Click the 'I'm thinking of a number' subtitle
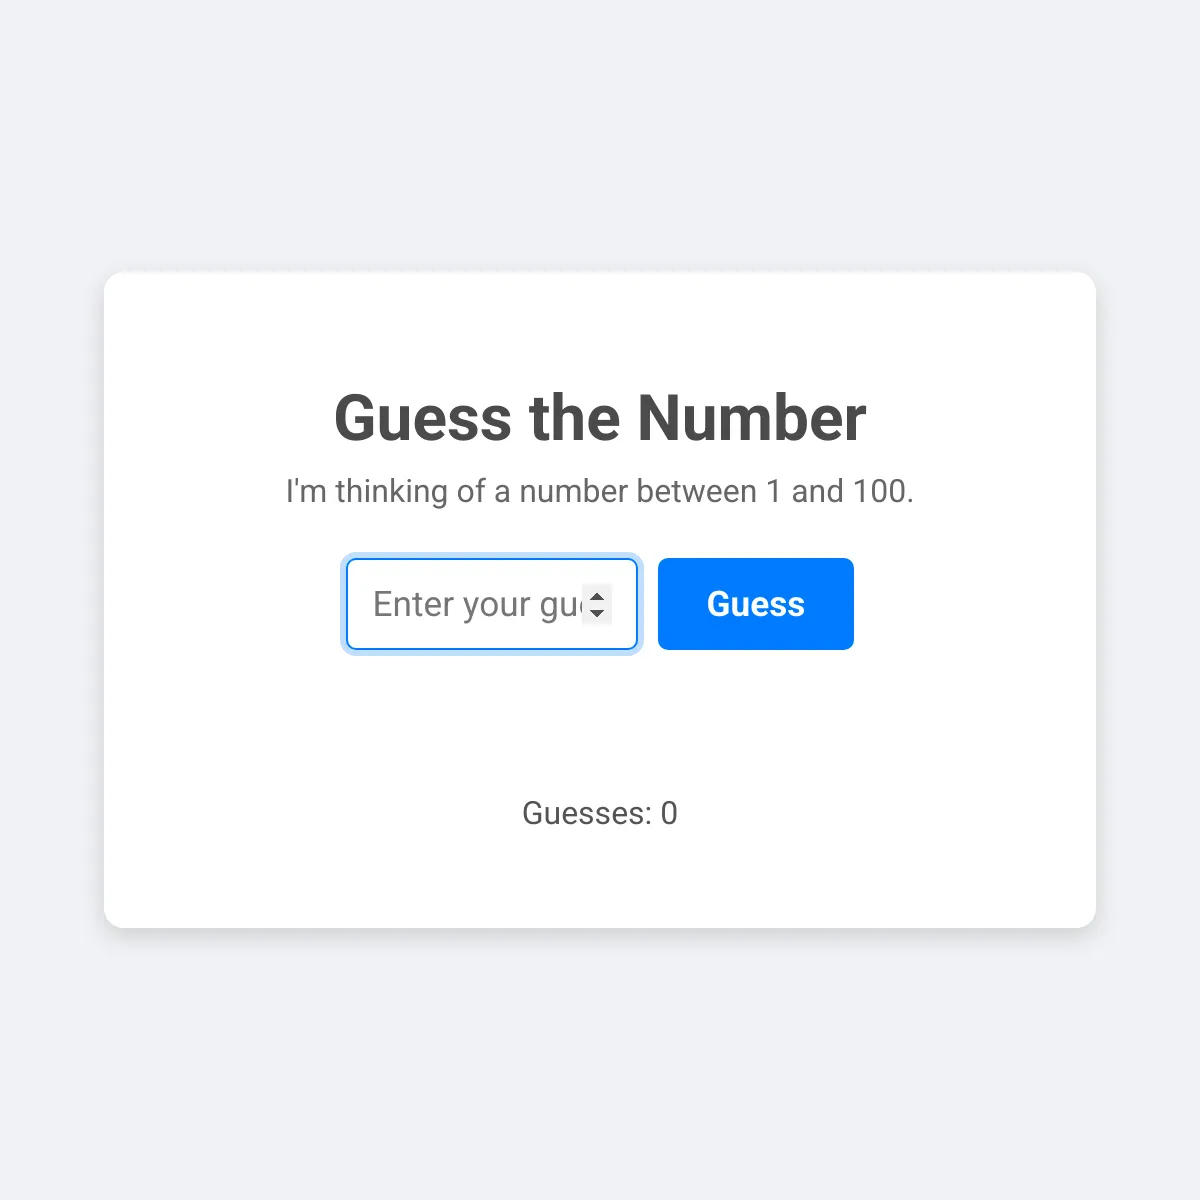The width and height of the screenshot is (1200, 1200). click(600, 491)
